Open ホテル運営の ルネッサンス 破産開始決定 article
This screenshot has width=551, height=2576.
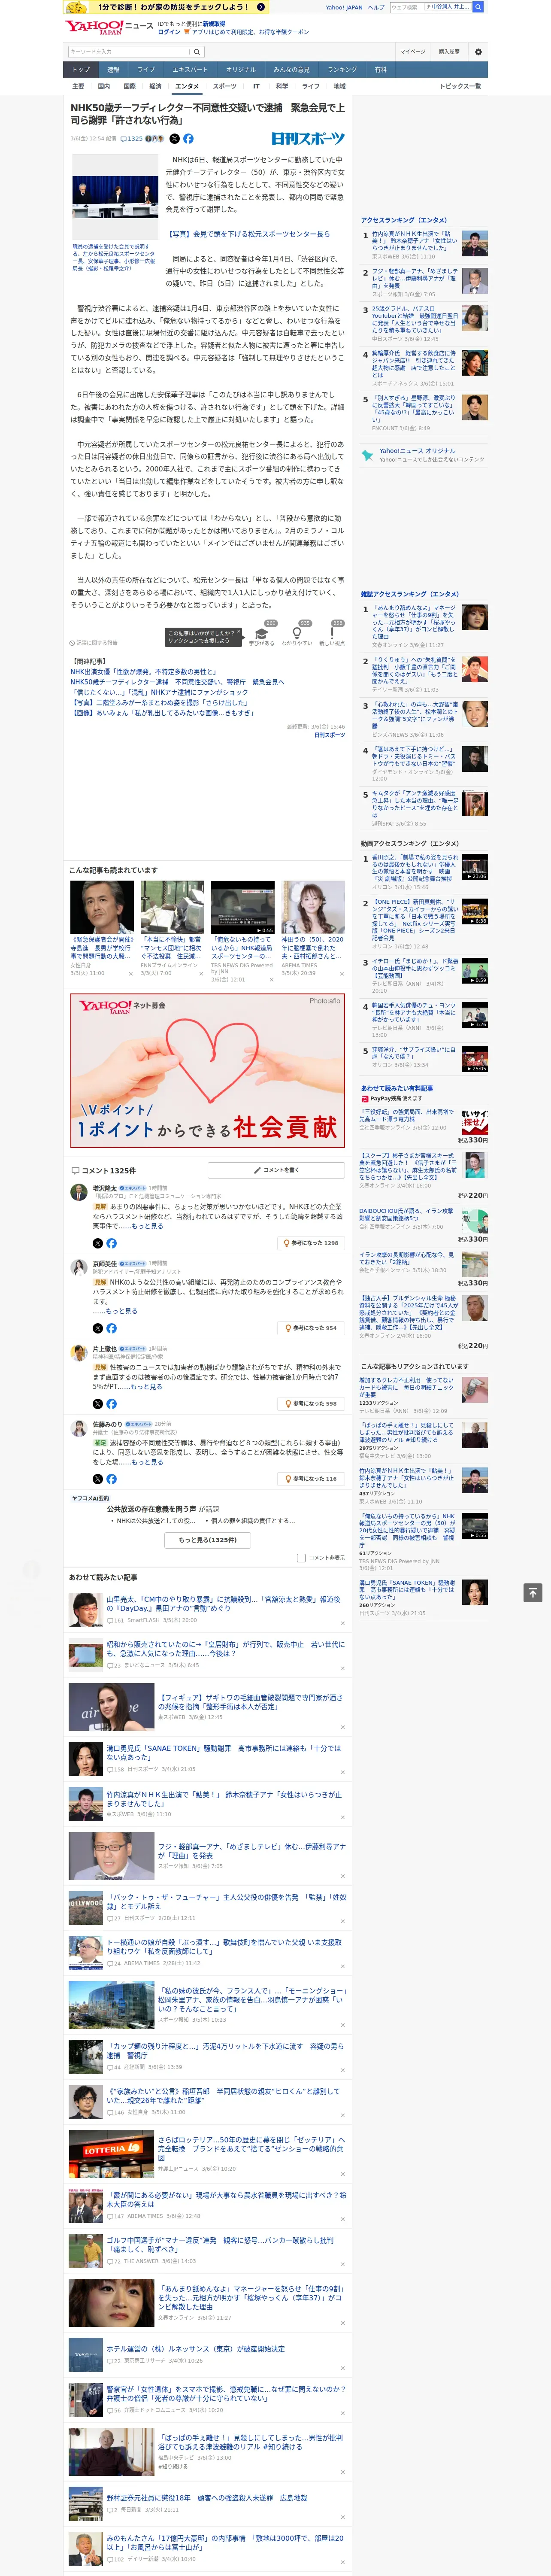coord(196,2349)
